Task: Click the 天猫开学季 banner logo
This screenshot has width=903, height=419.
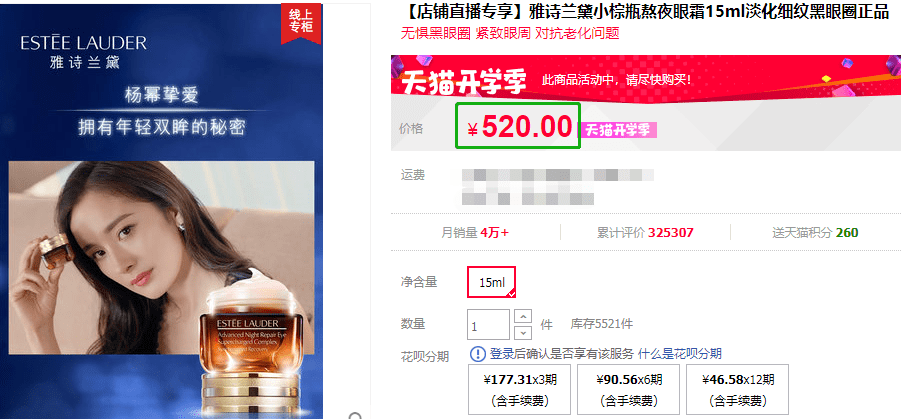Action: click(464, 83)
